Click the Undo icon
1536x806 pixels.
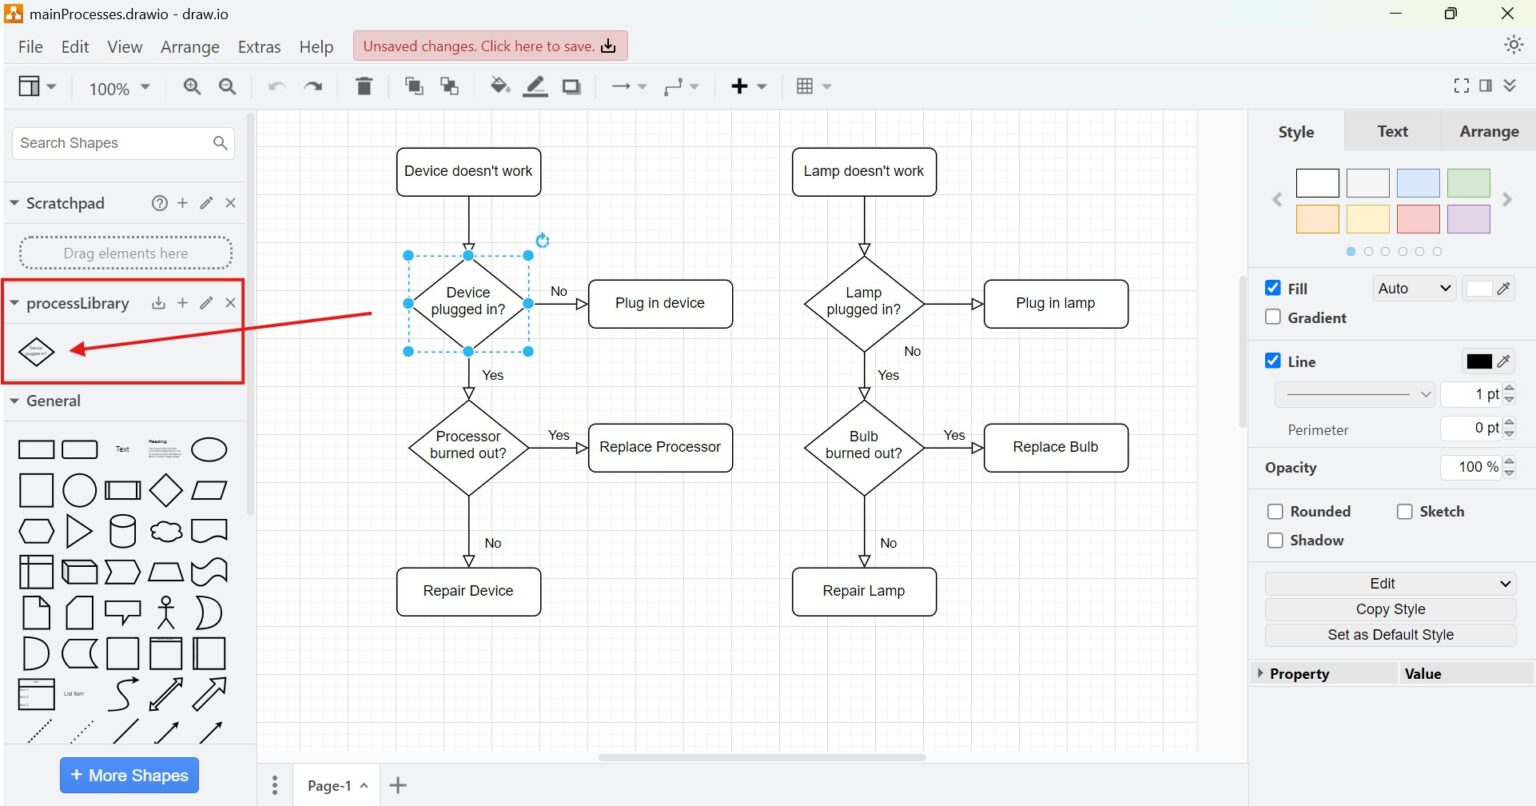click(277, 86)
